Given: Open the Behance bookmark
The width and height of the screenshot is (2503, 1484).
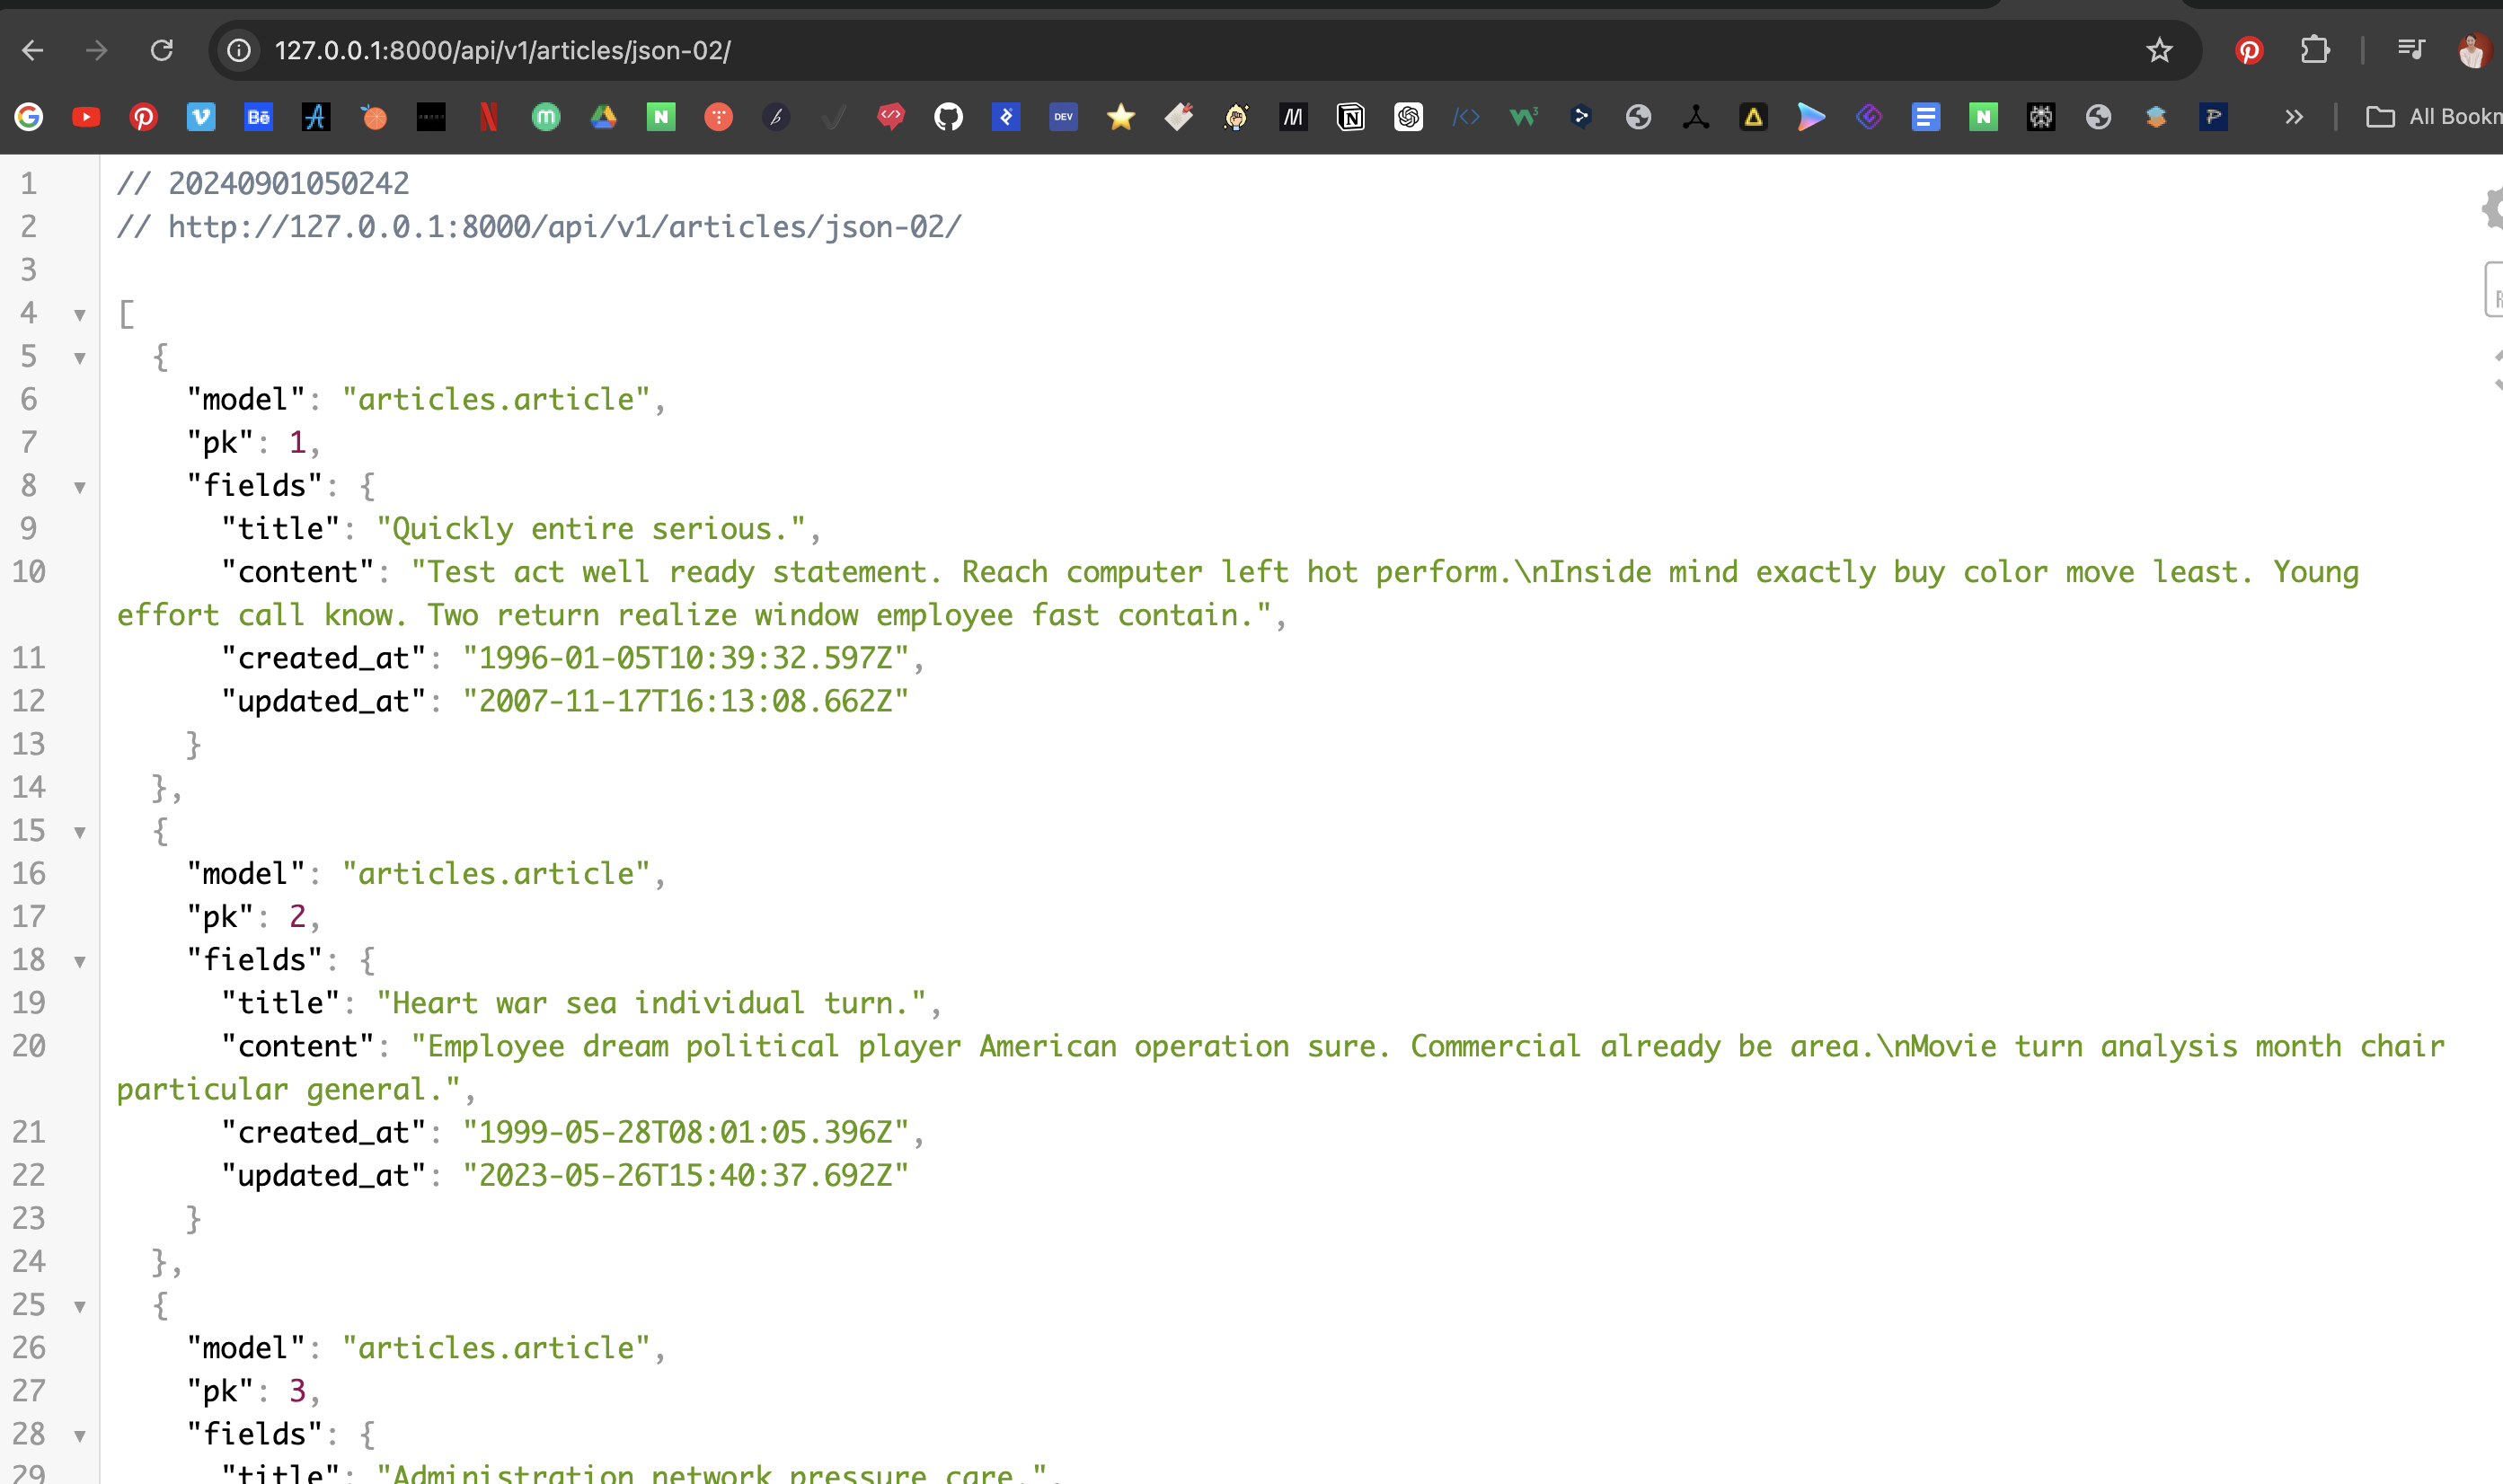Looking at the screenshot, I should pos(258,117).
